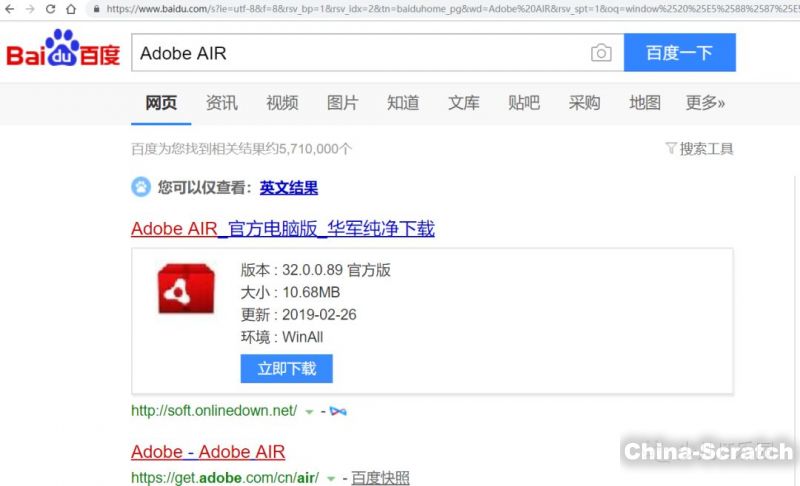Click the browser home icon

70,9
